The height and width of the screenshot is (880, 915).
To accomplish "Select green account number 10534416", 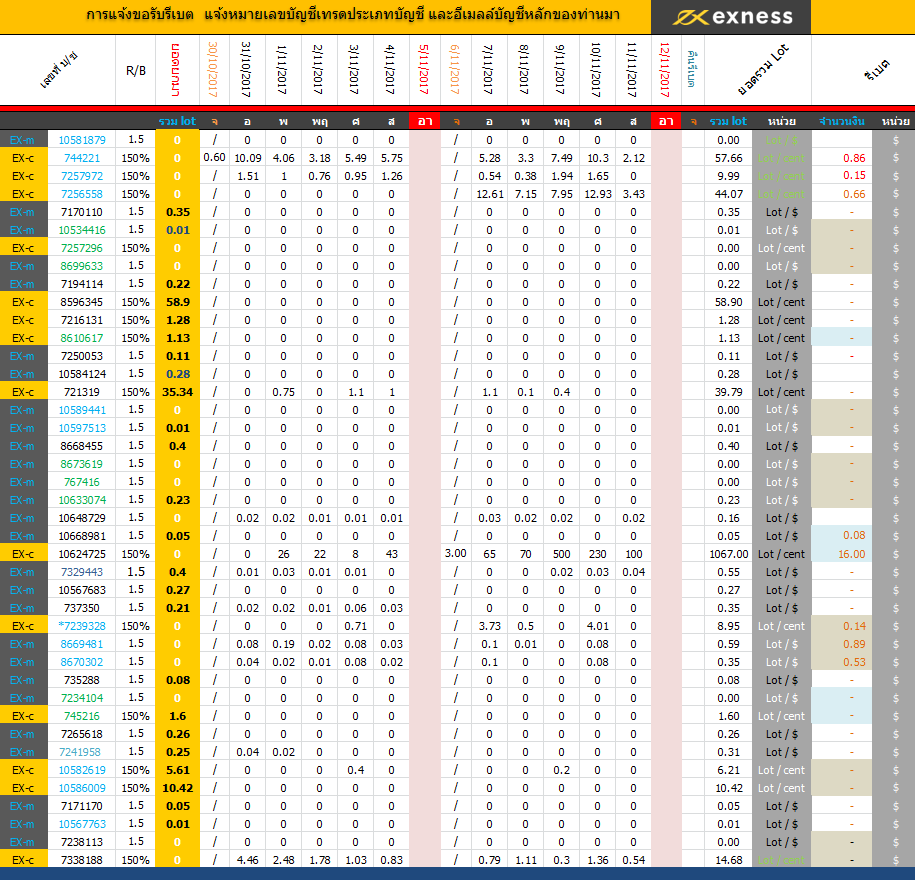I will pos(82,230).
